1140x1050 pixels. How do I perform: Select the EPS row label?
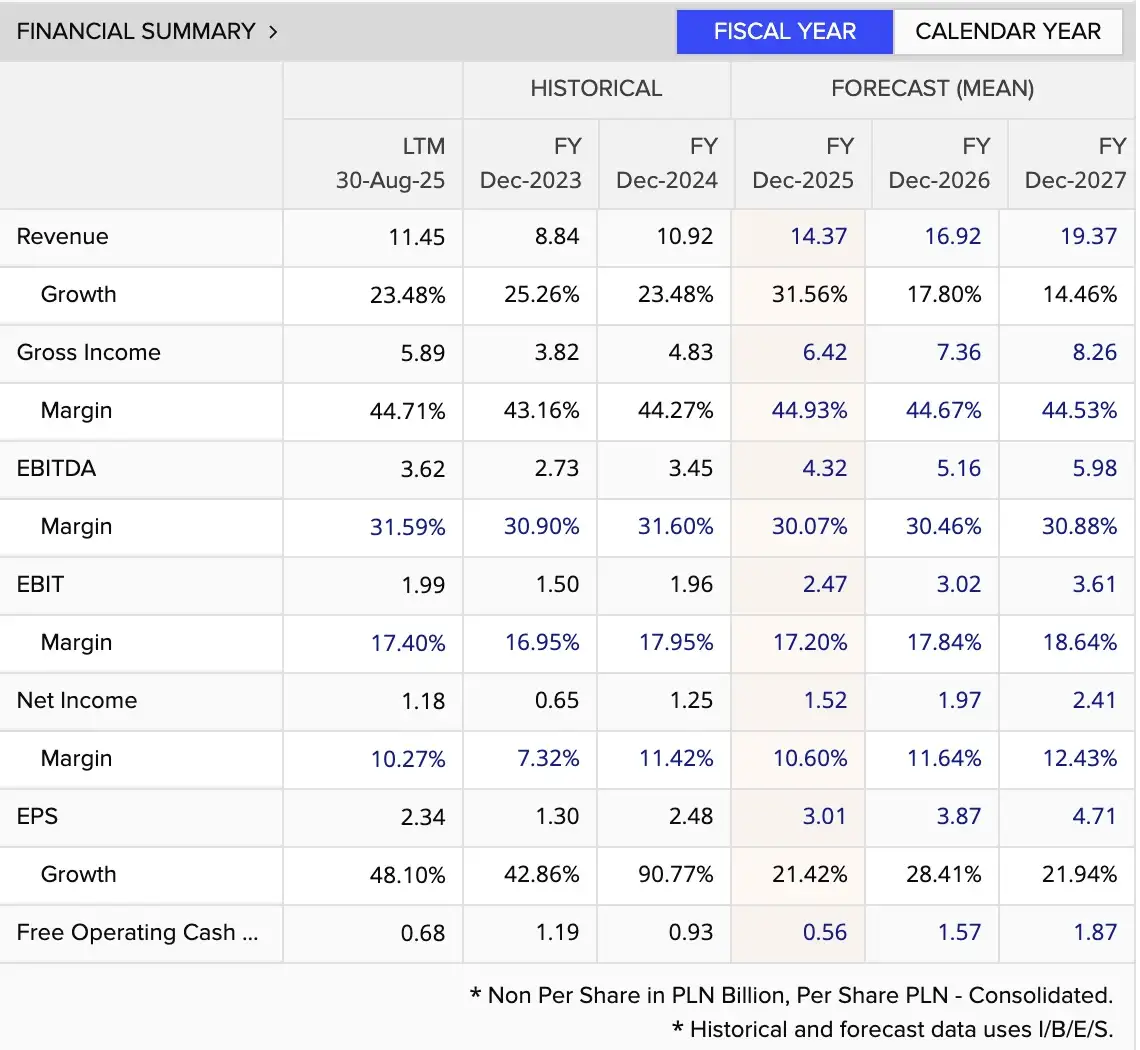37,817
